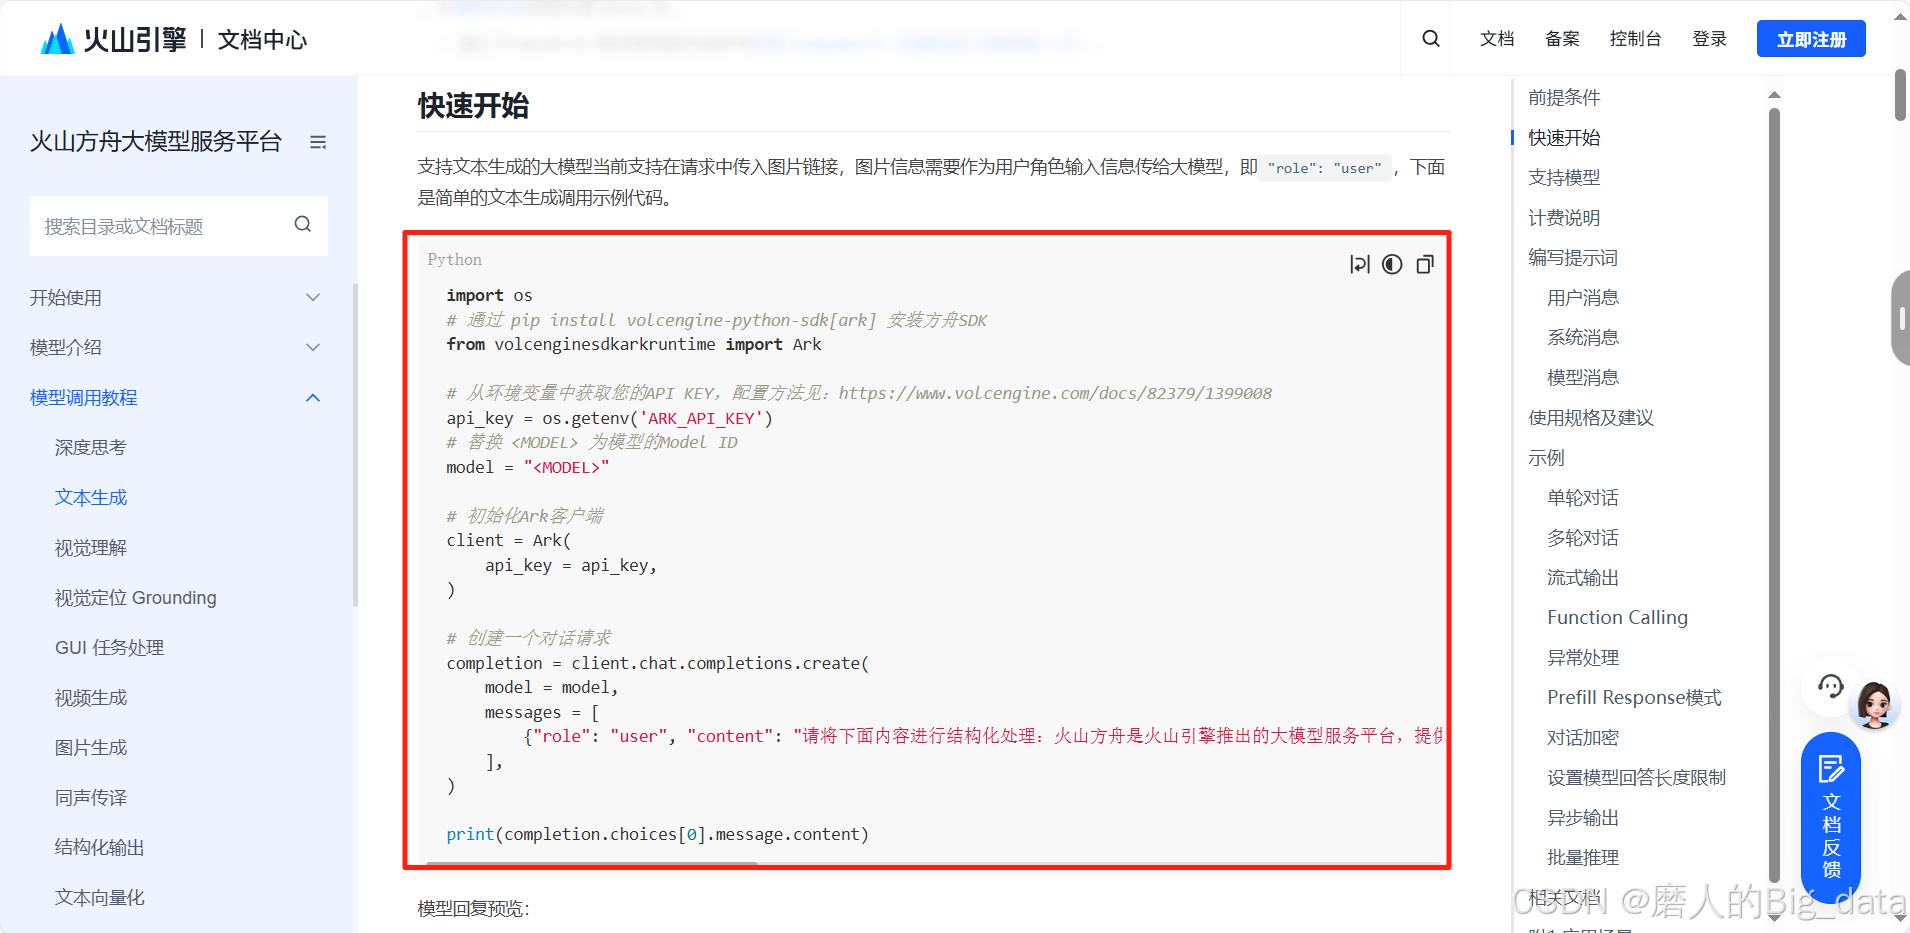This screenshot has height=933, width=1910.
Task: Collapse the 模型调用教程 section
Action: click(x=175, y=398)
